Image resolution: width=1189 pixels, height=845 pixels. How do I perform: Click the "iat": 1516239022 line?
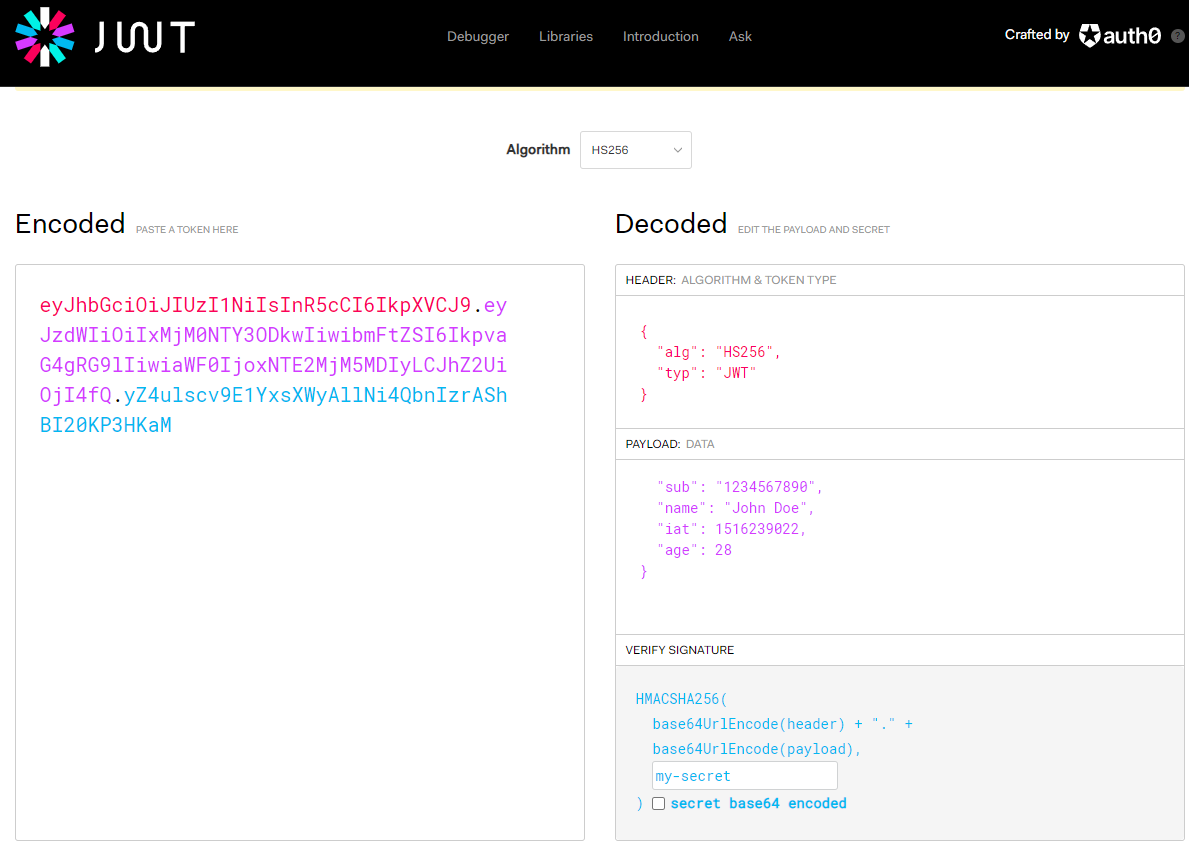pyautogui.click(x=731, y=529)
